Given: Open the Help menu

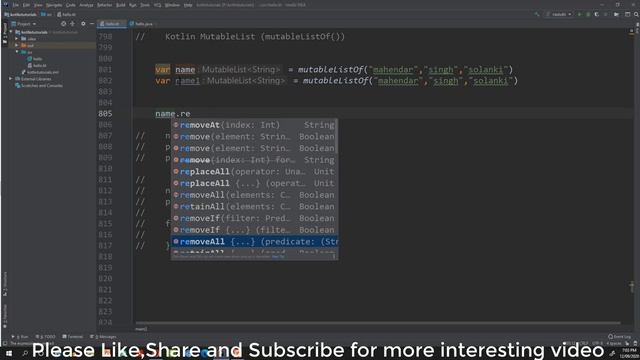Looking at the screenshot, I should coord(188,5).
